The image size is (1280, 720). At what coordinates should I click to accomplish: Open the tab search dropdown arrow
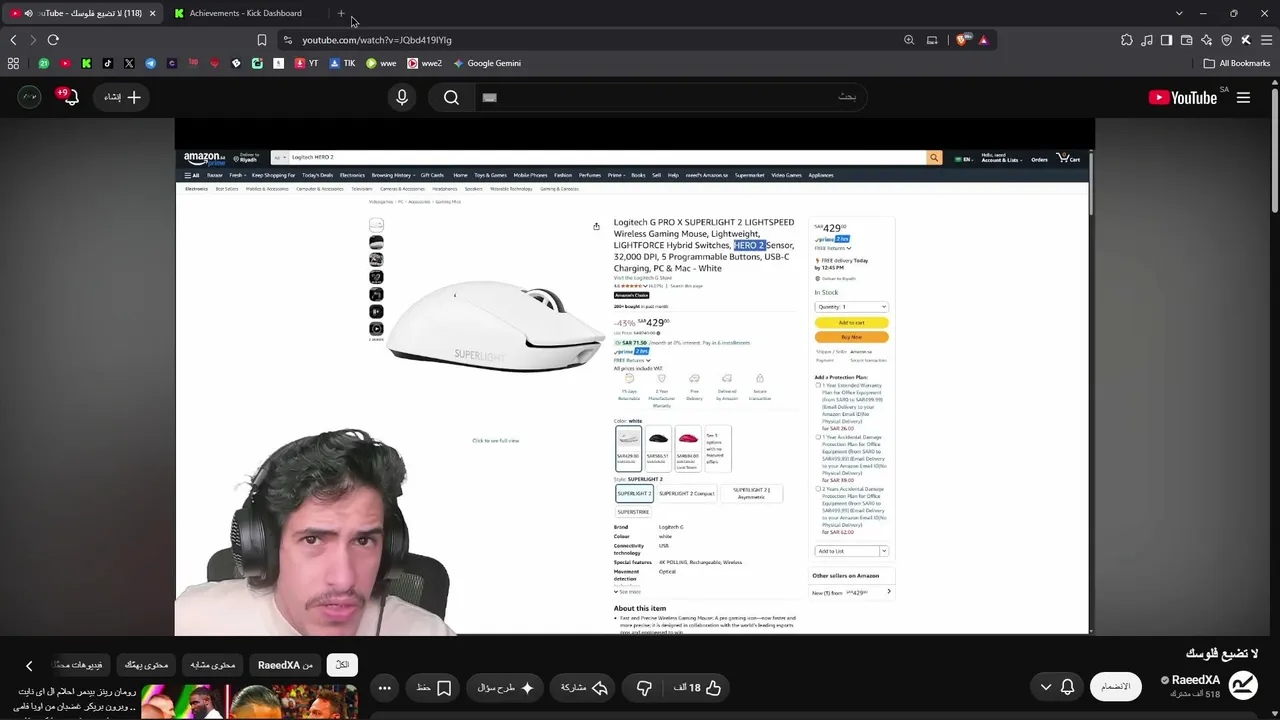(1179, 13)
